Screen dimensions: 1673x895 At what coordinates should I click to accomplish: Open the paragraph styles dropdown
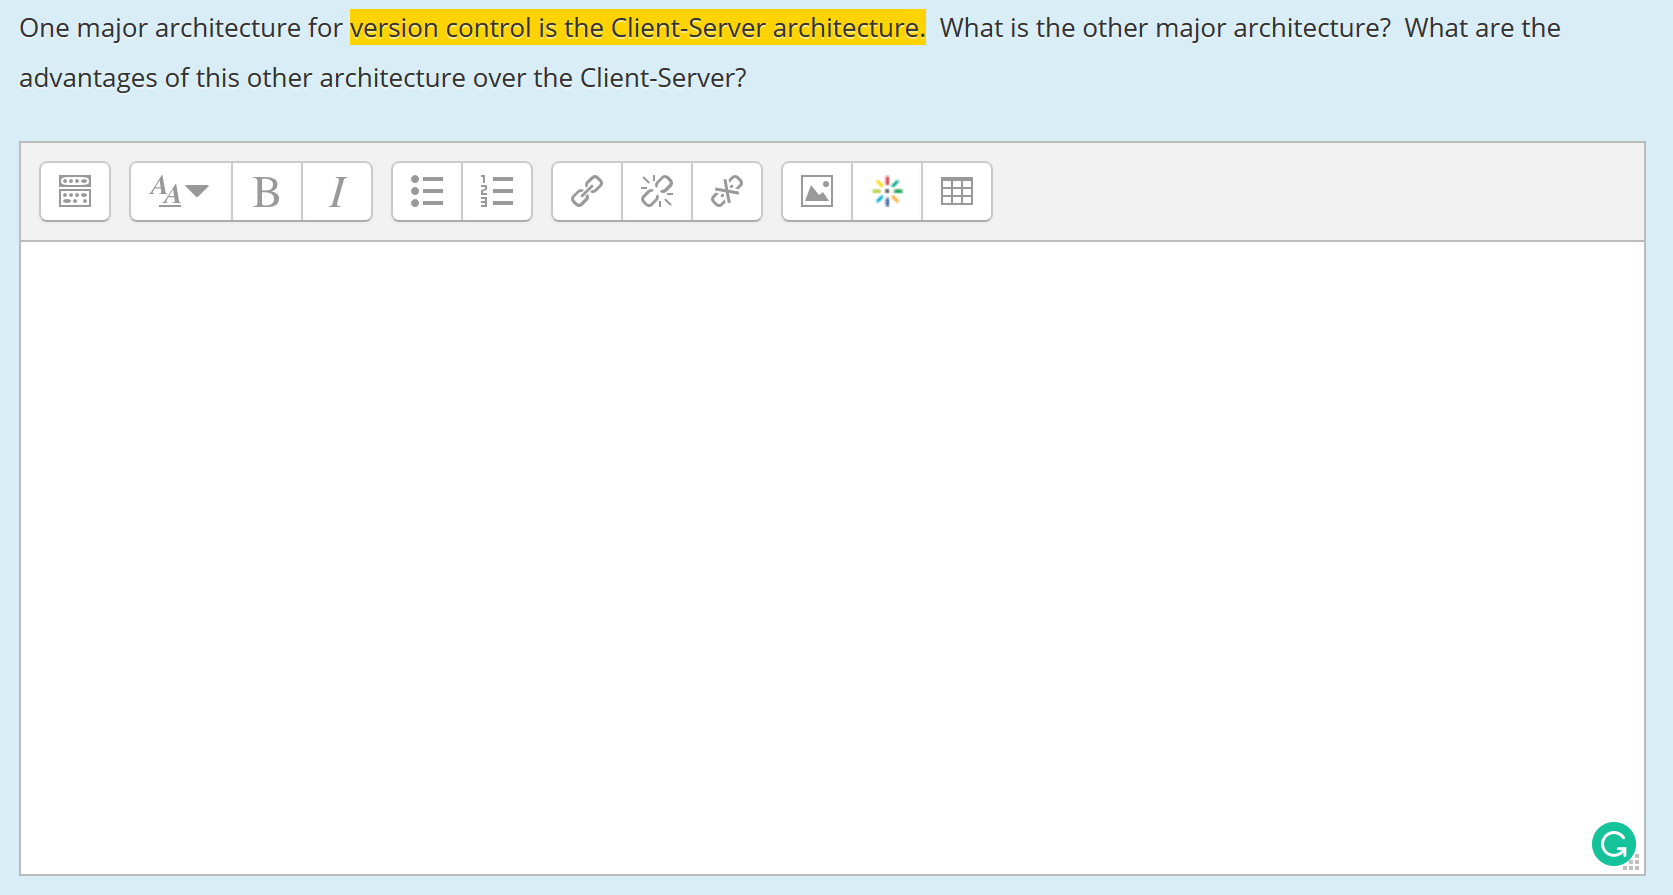180,191
